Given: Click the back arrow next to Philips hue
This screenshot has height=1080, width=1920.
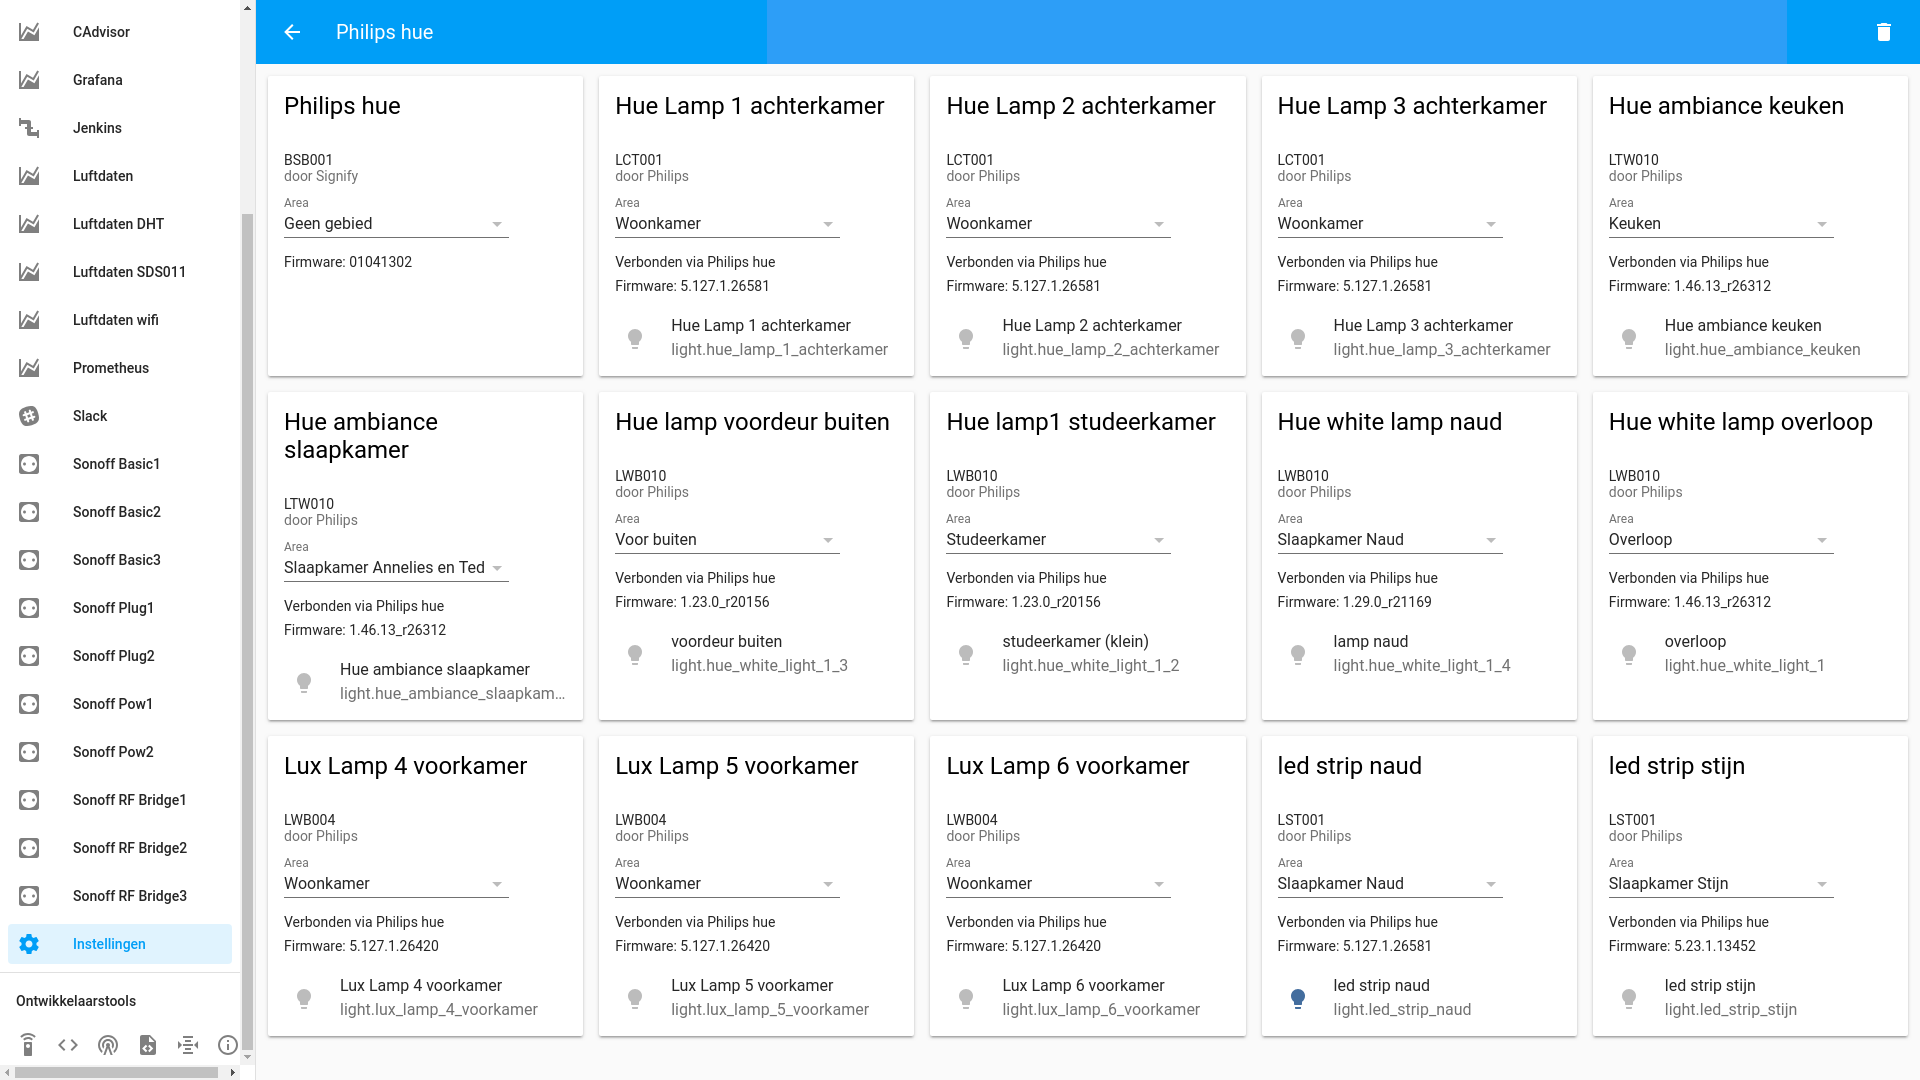Looking at the screenshot, I should coord(292,32).
